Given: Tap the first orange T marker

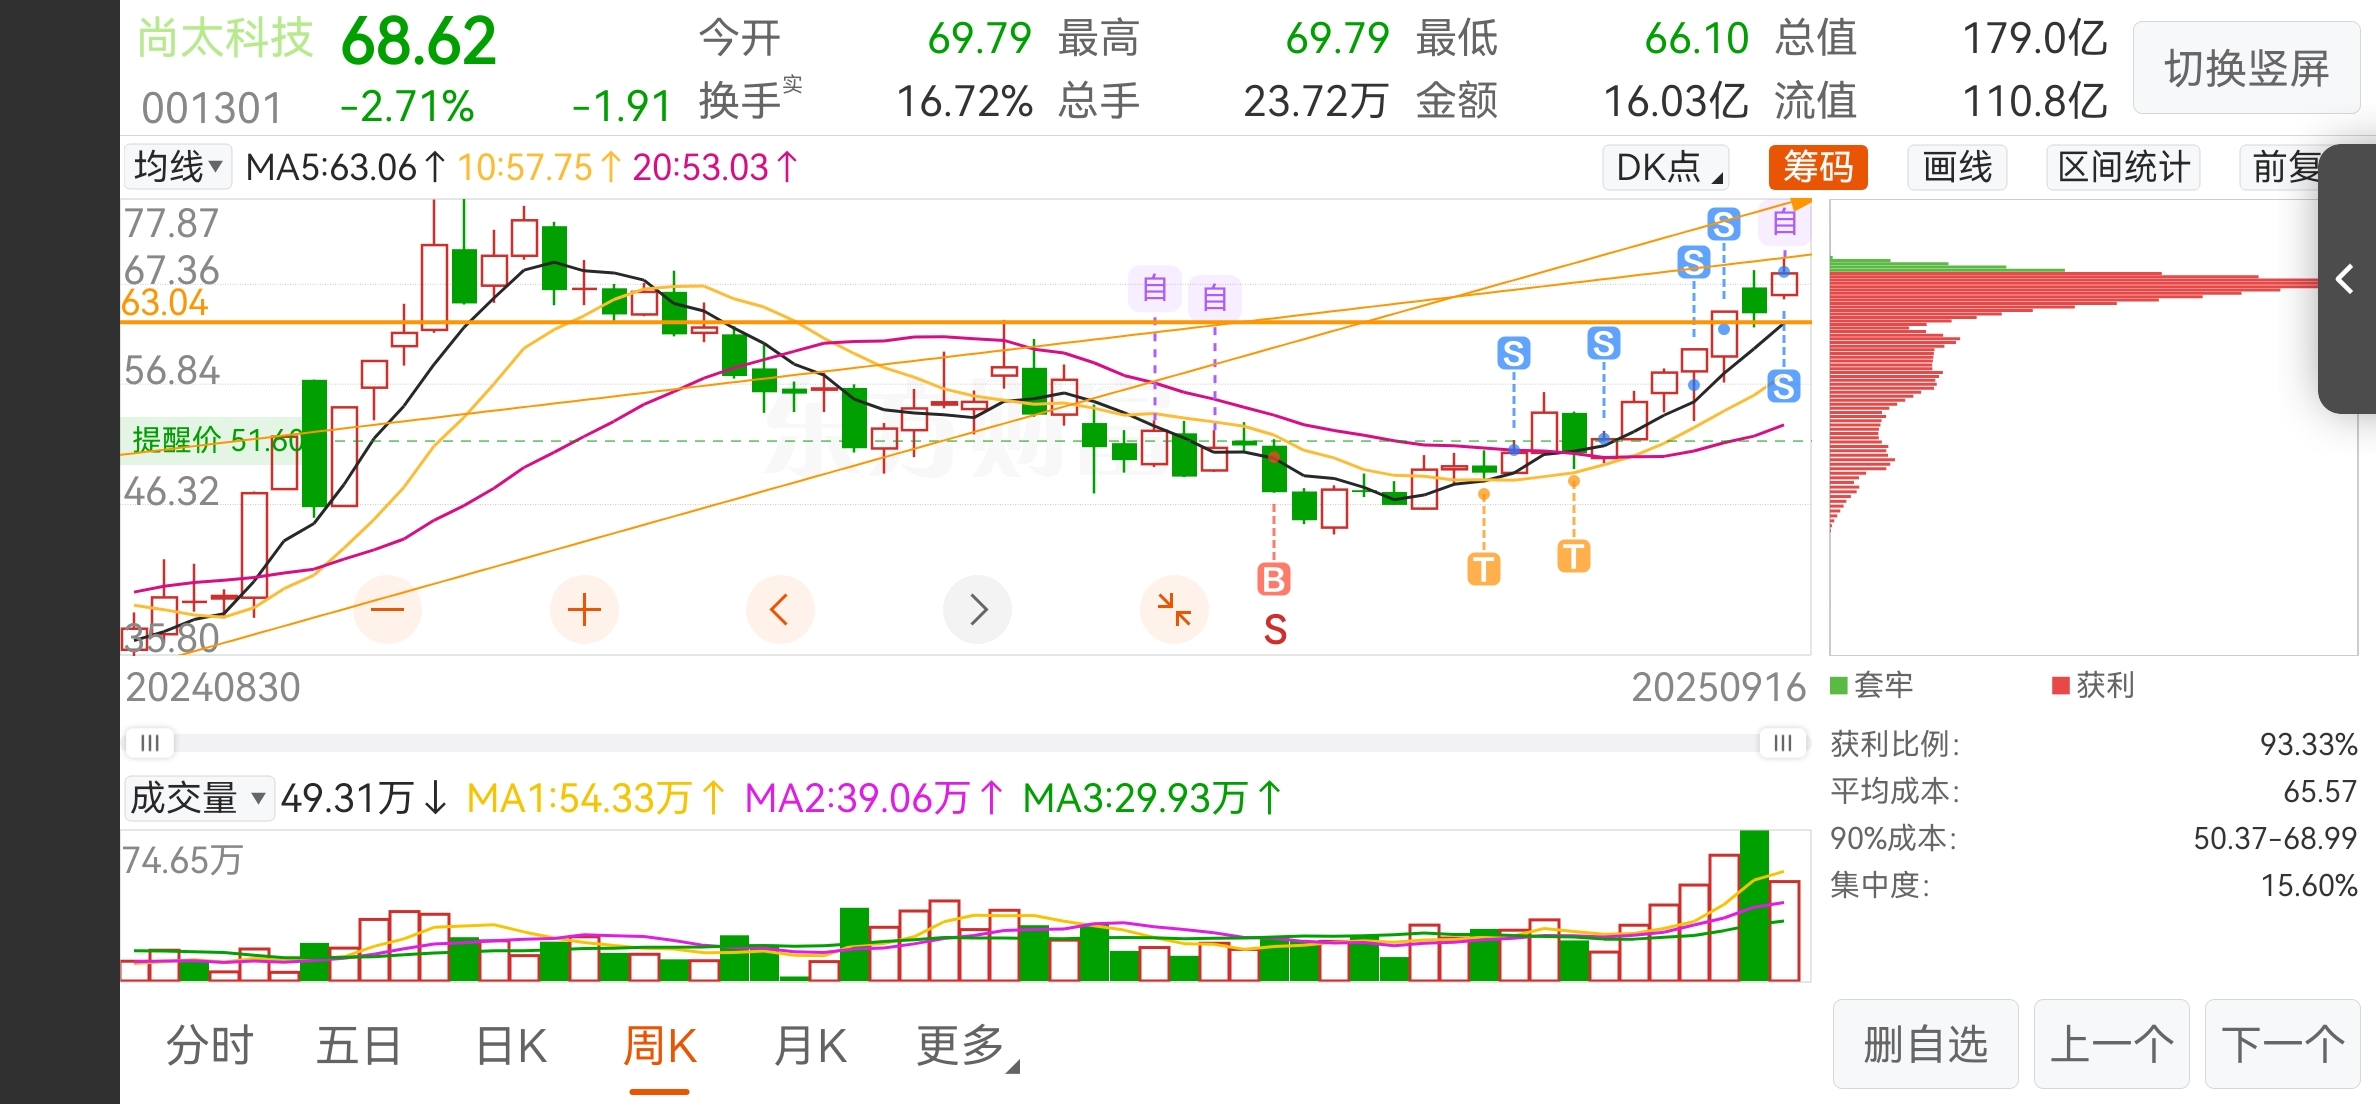Looking at the screenshot, I should click(x=1483, y=568).
